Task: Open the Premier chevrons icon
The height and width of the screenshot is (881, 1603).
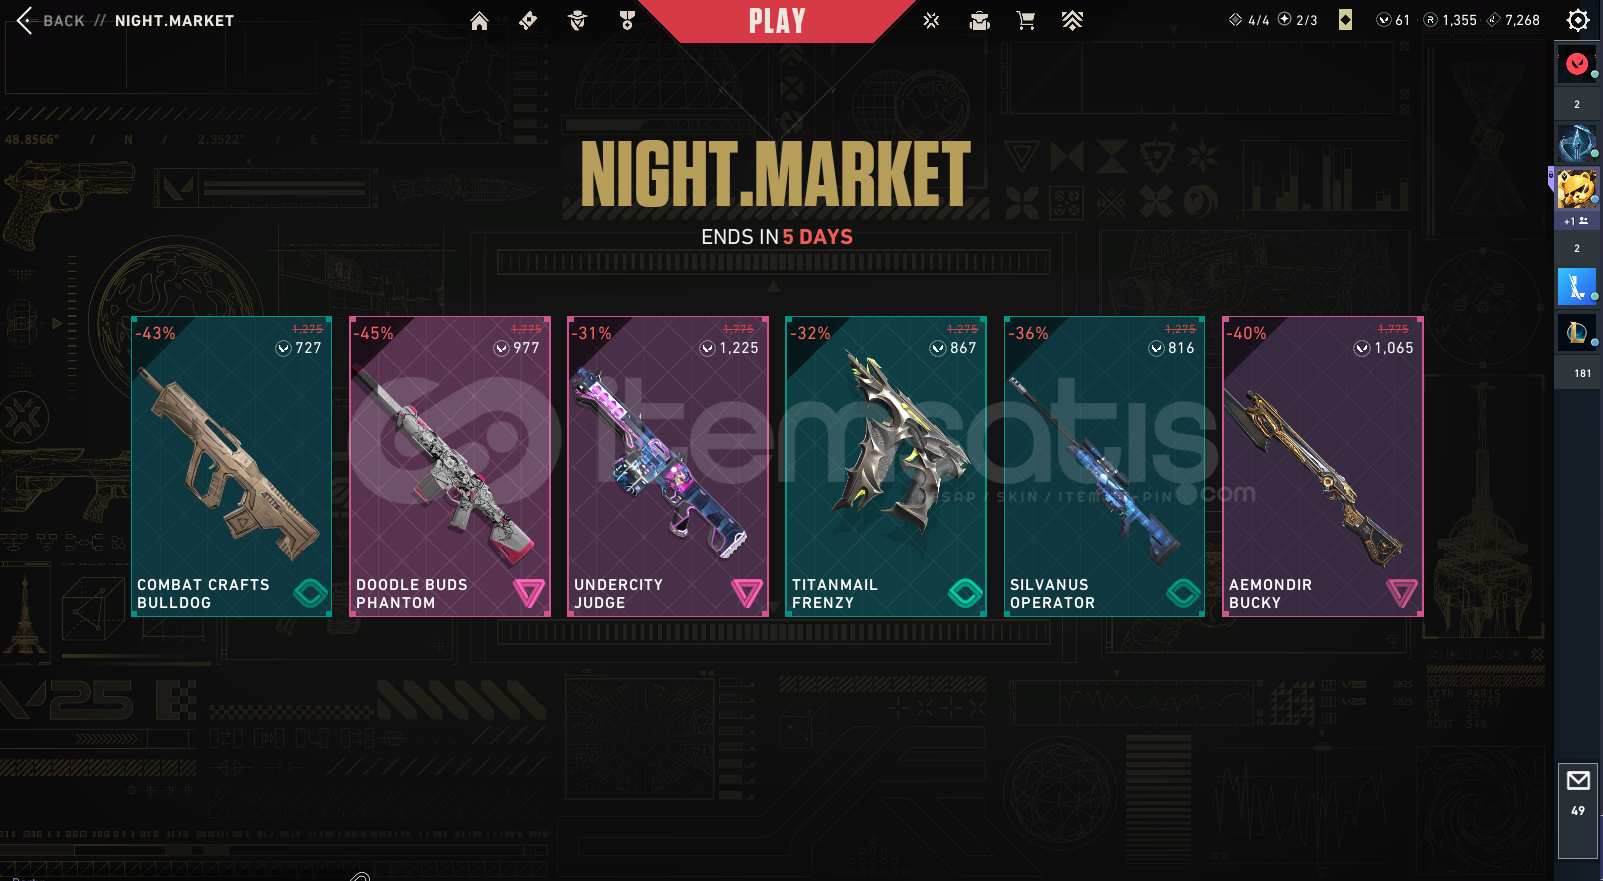Action: click(1072, 21)
